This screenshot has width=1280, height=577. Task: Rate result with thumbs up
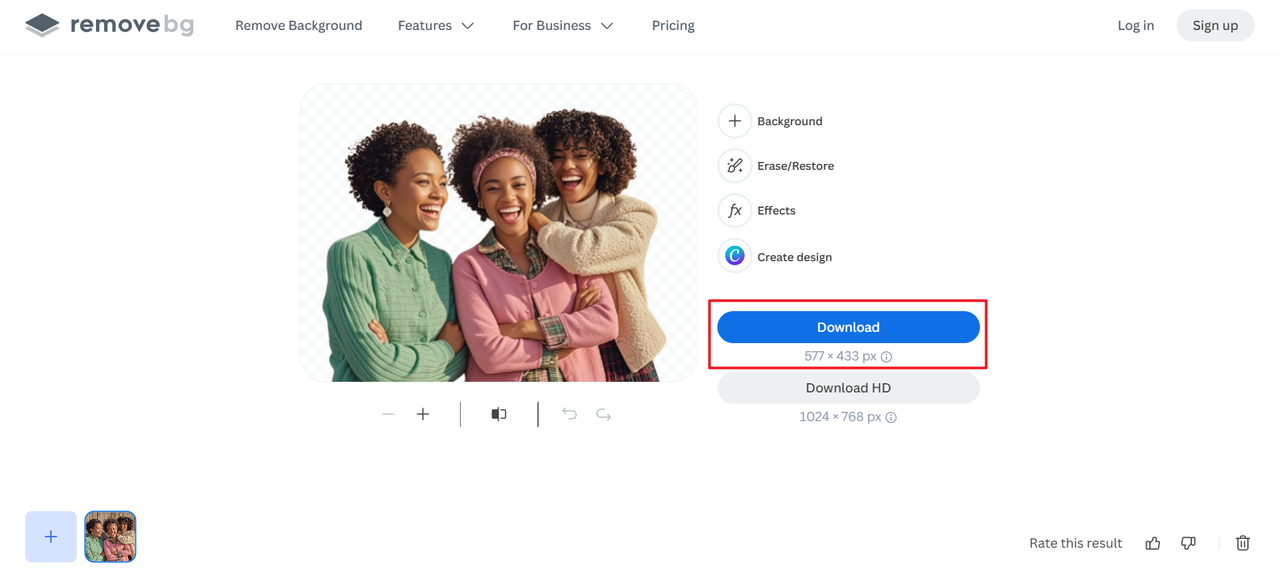click(1153, 543)
